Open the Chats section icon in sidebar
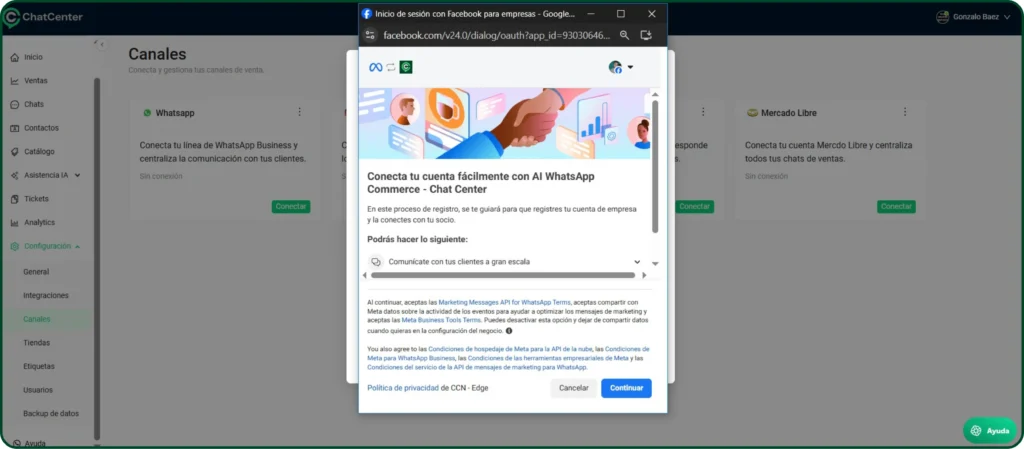The image size is (1024, 449). point(14,105)
